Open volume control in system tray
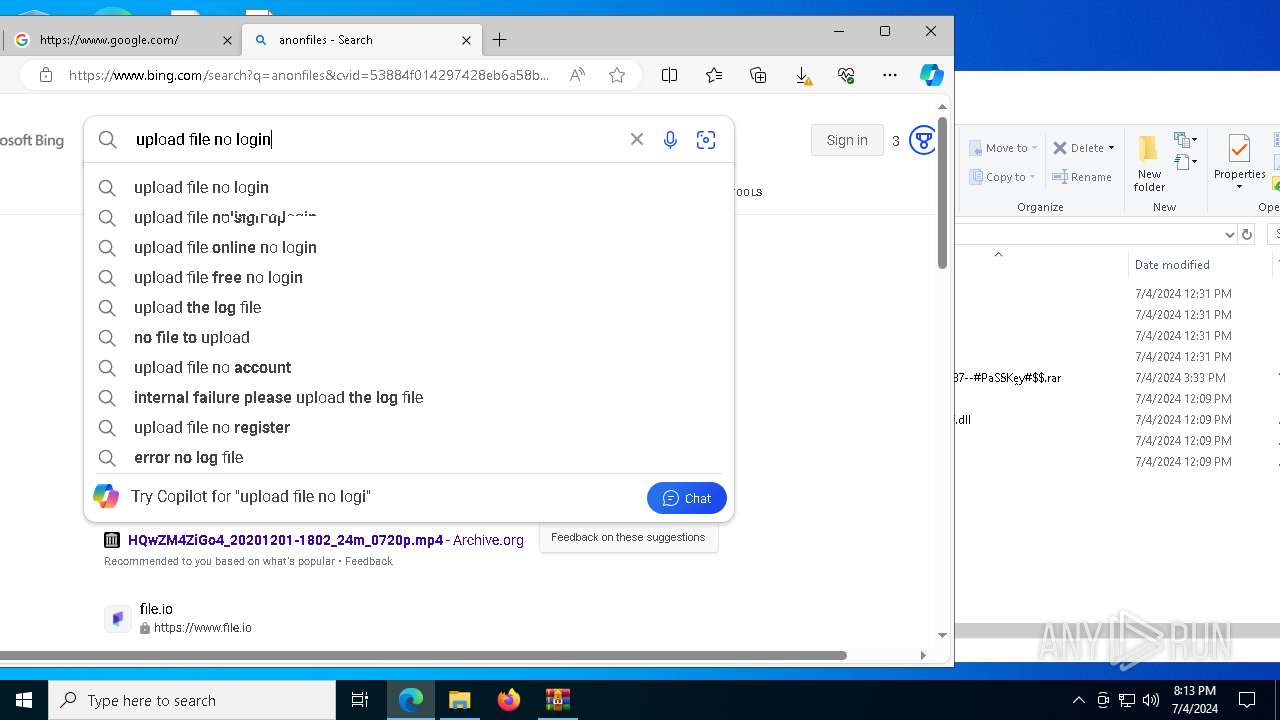Screen dimensions: 1280x720 [x=1151, y=700]
